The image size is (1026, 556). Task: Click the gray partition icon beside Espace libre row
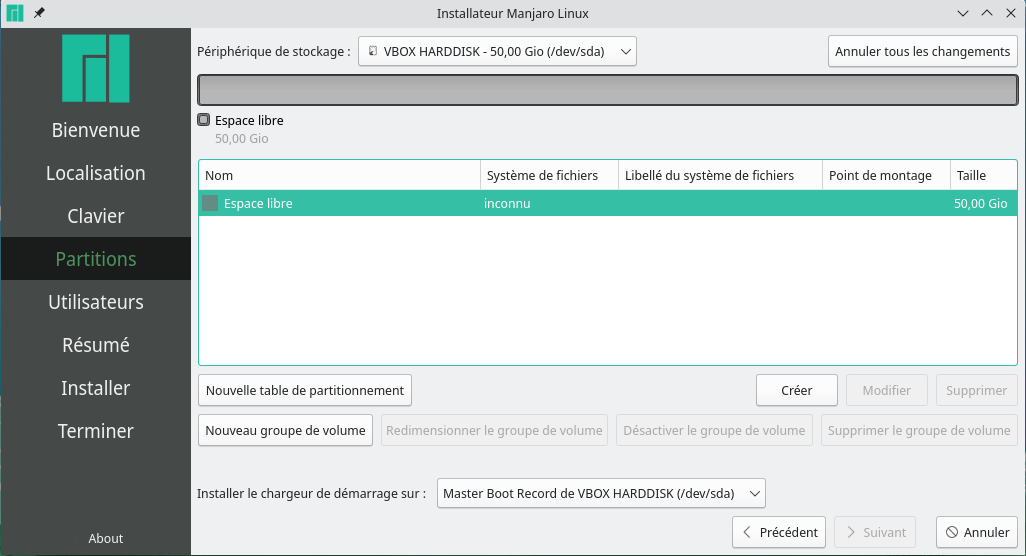[210, 203]
